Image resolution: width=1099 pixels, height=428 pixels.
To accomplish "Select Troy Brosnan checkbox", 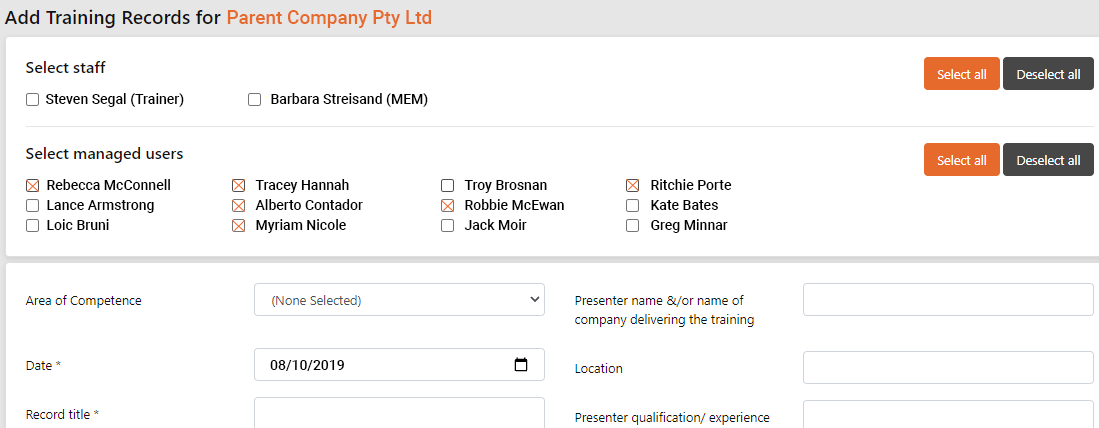I will [x=447, y=186].
